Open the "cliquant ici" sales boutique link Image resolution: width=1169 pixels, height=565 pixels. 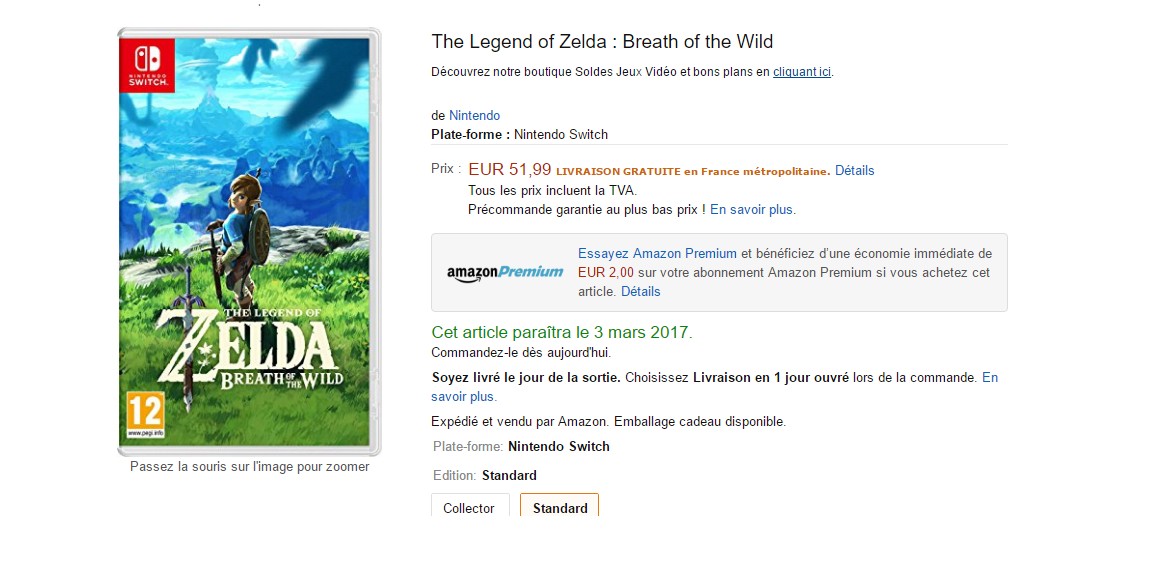[x=802, y=72]
